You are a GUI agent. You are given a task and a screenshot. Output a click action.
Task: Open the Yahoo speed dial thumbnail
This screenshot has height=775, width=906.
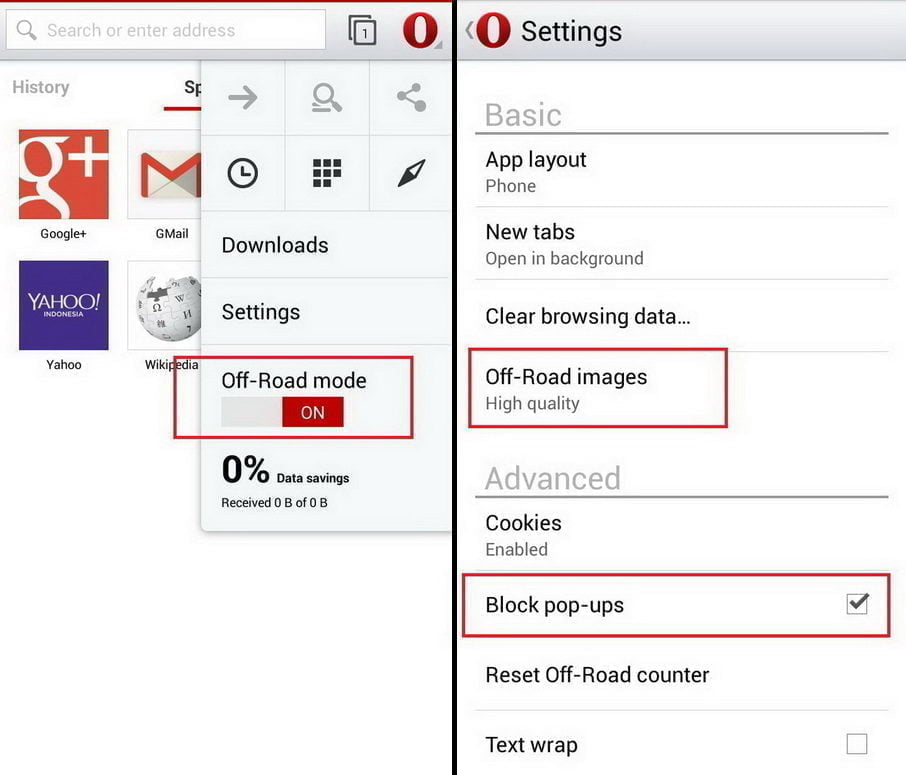click(64, 305)
